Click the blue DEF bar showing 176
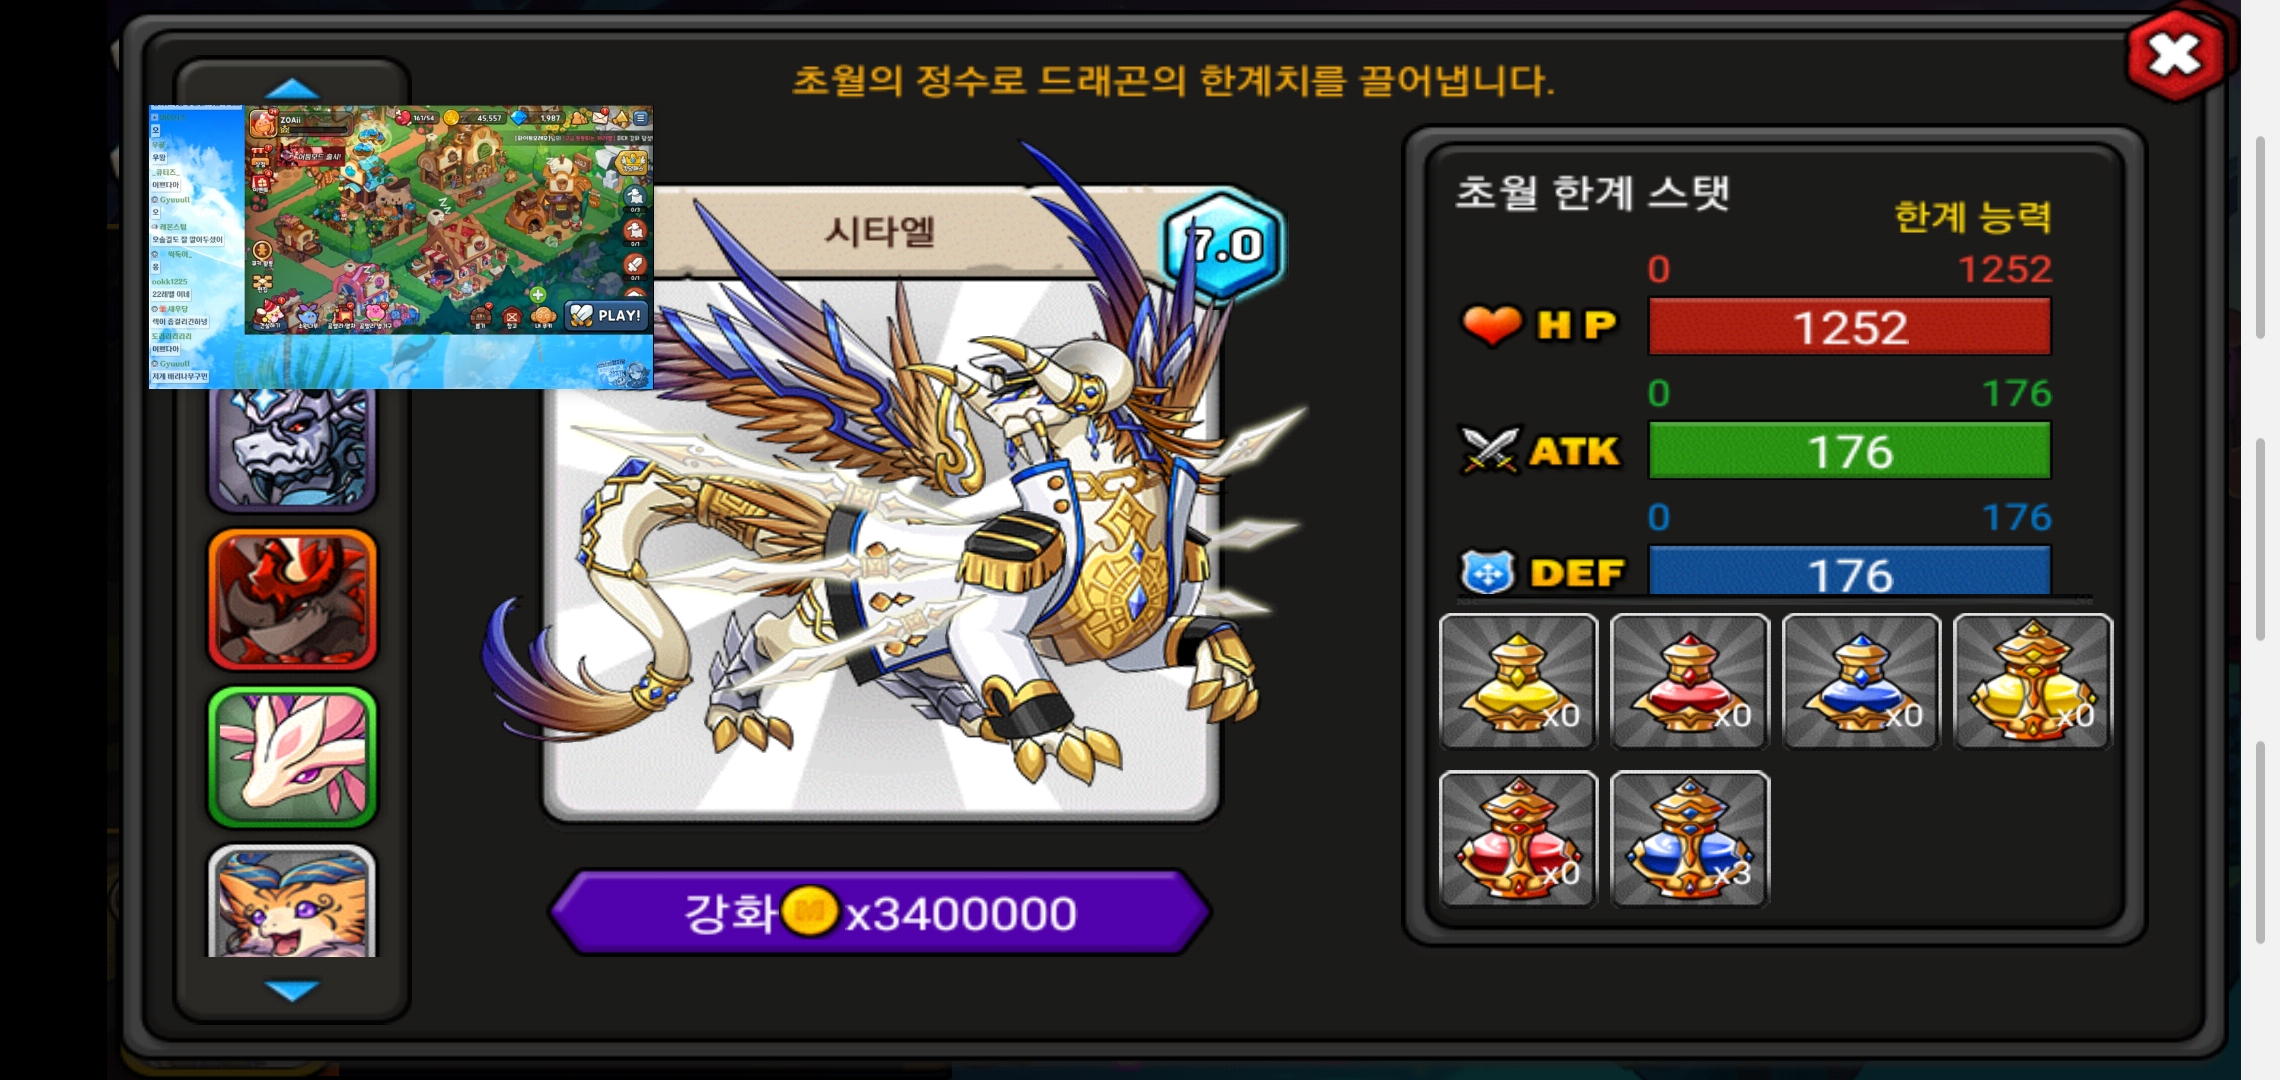This screenshot has width=2280, height=1080. 1849,572
